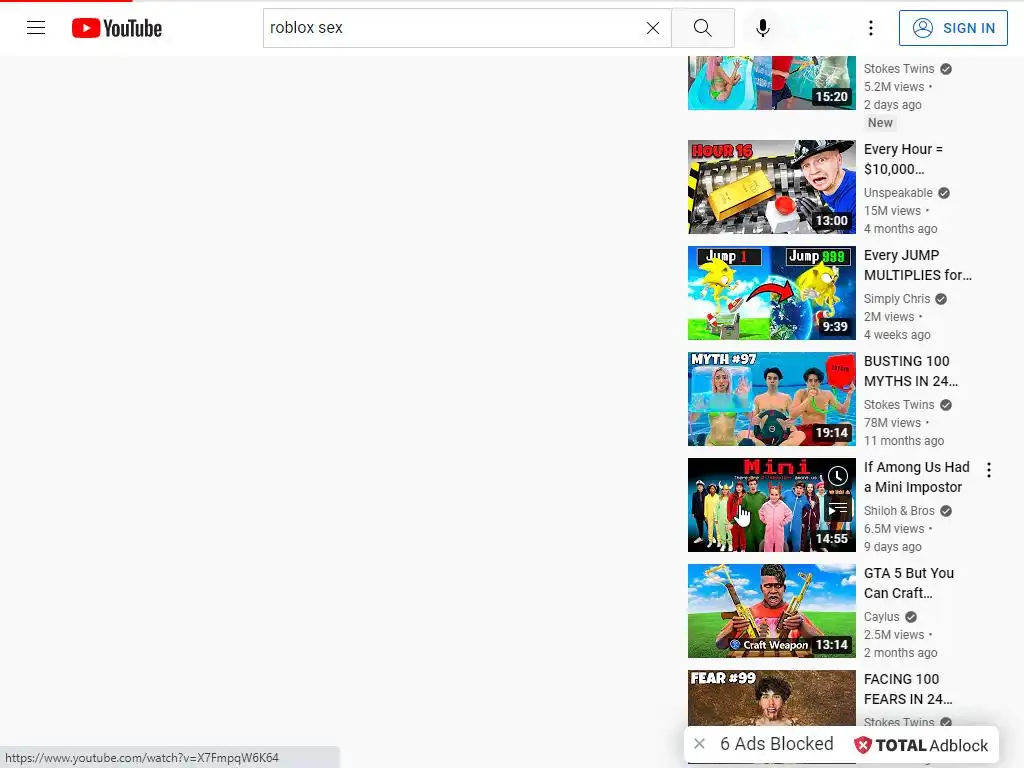Add Mini Impostor video to queue
This screenshot has height=768, width=1024.
[x=838, y=507]
